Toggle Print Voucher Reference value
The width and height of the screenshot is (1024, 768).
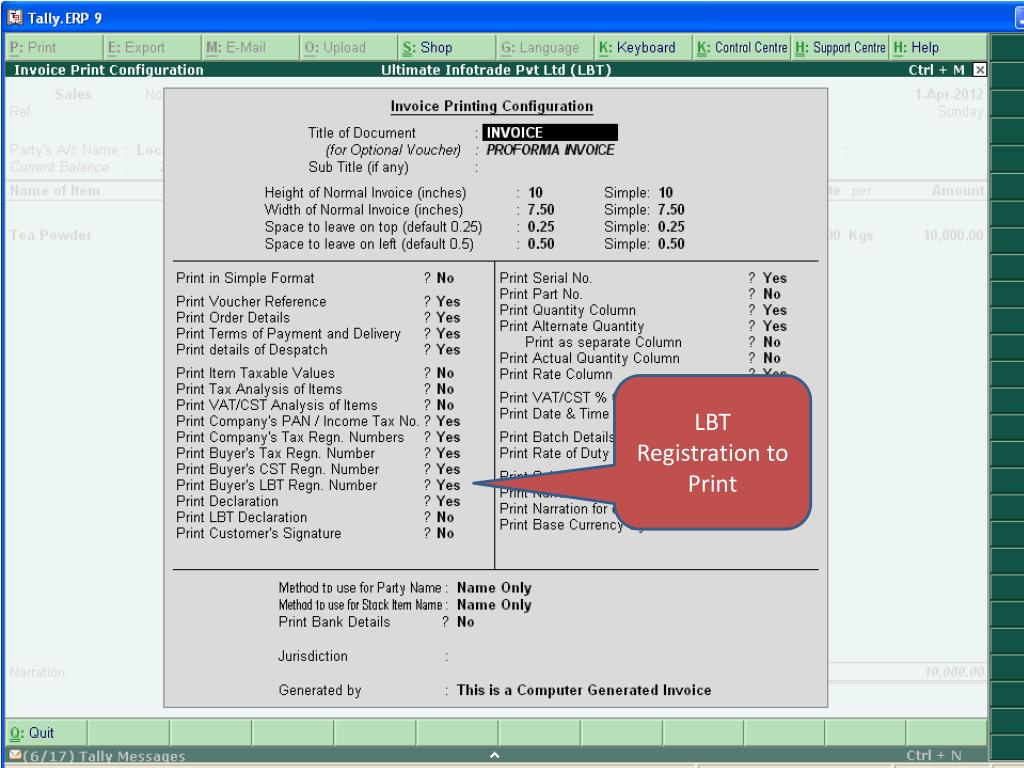pos(448,302)
